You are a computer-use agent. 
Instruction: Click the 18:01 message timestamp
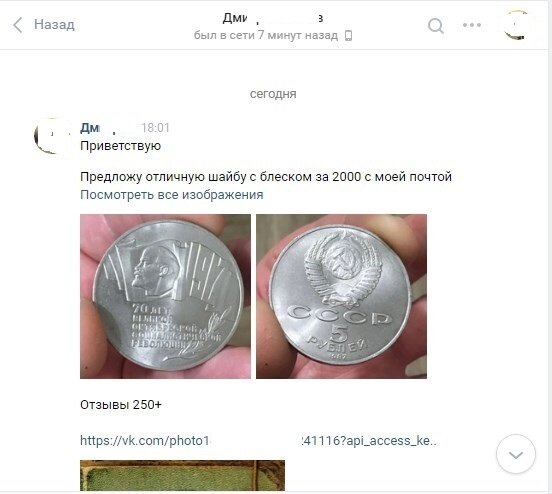click(x=155, y=128)
